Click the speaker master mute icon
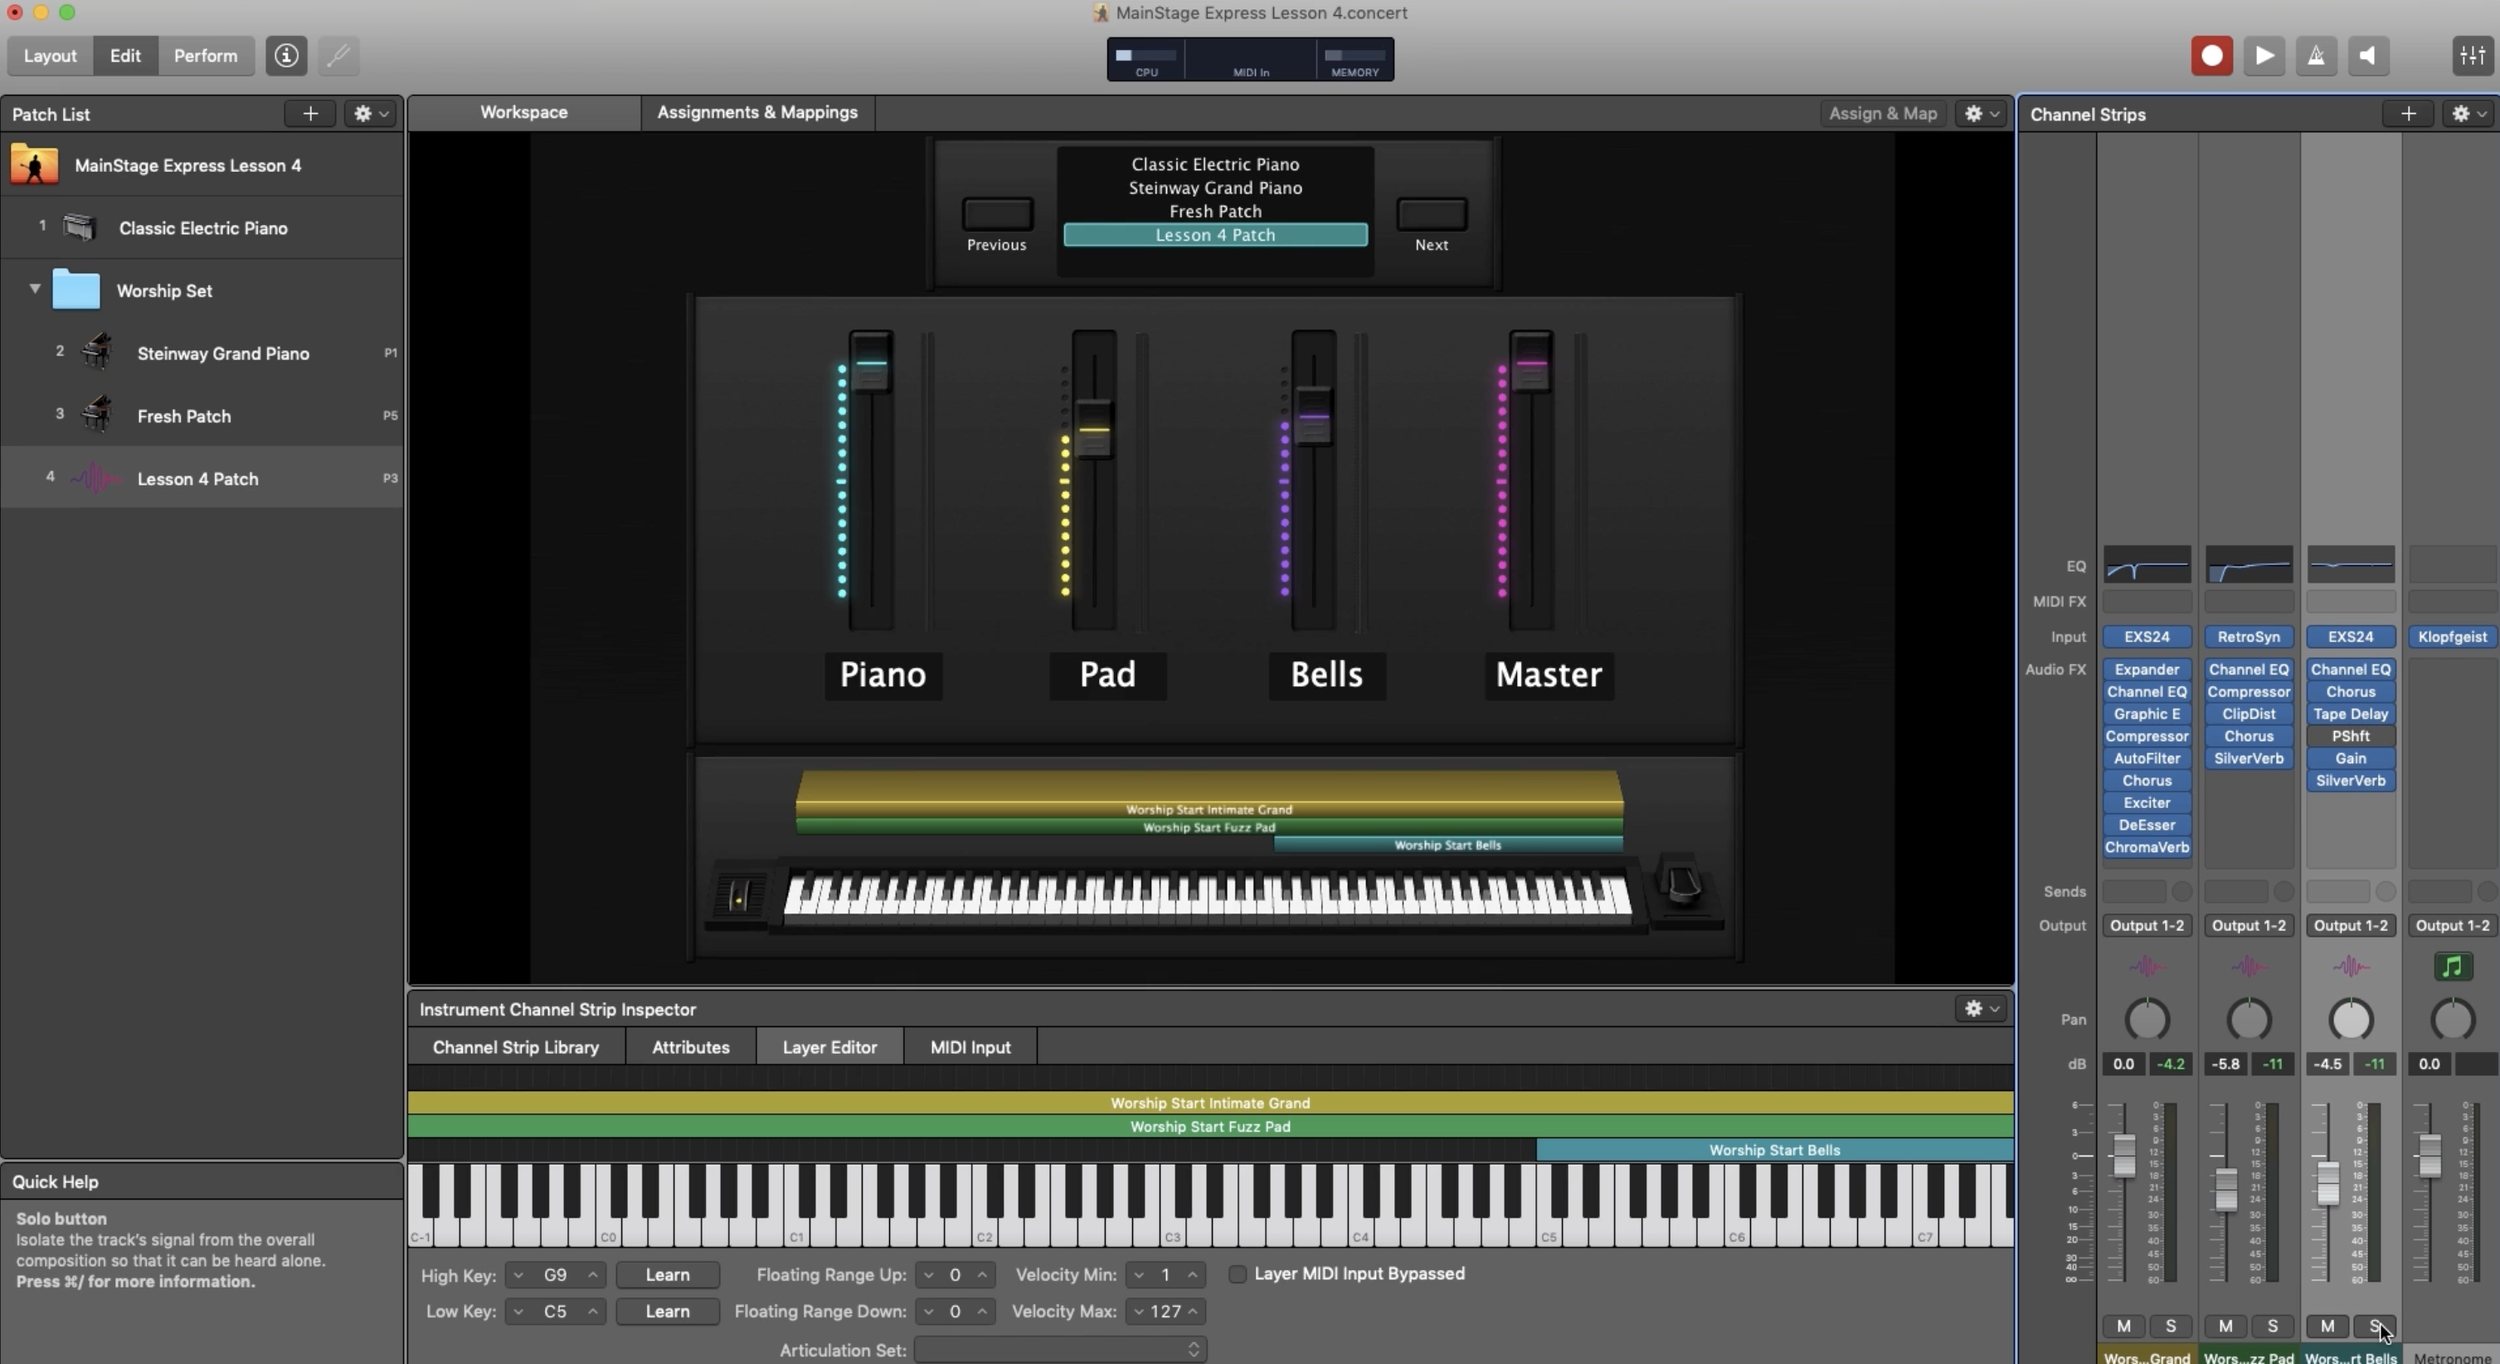Image resolution: width=2500 pixels, height=1364 pixels. coord(2368,56)
